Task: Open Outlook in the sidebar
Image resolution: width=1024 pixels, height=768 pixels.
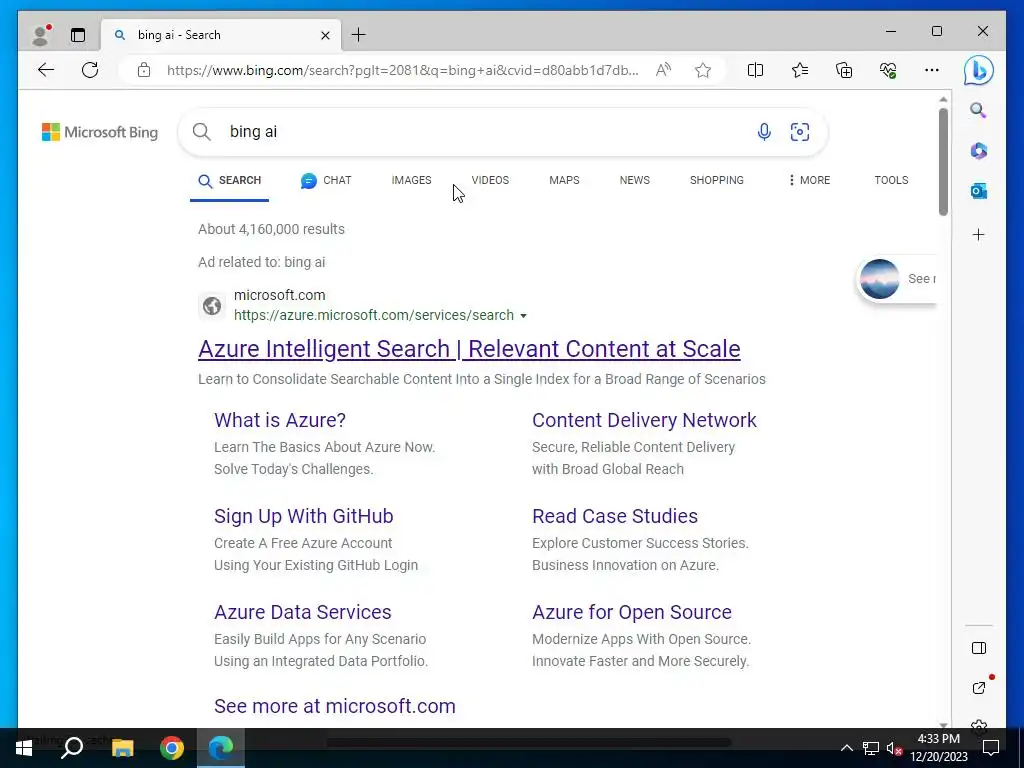Action: click(978, 191)
